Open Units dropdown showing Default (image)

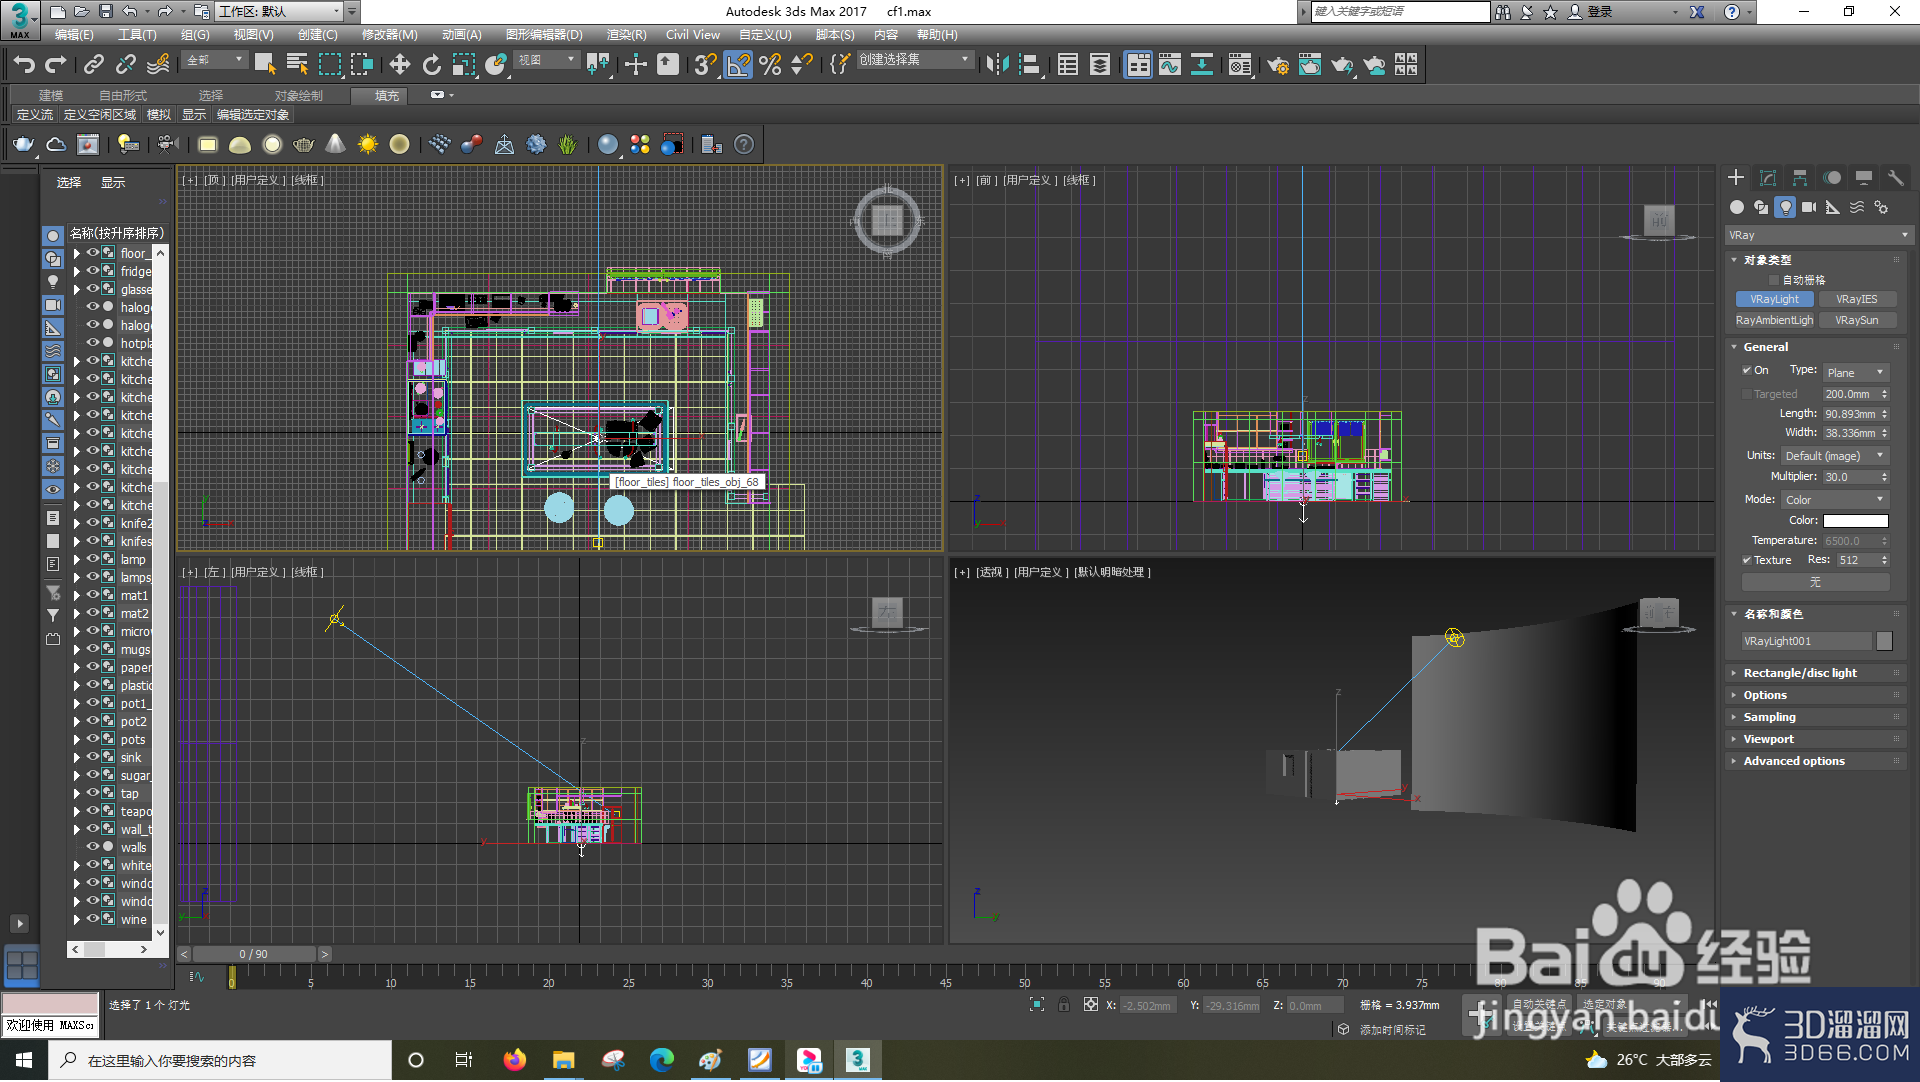[1834, 456]
